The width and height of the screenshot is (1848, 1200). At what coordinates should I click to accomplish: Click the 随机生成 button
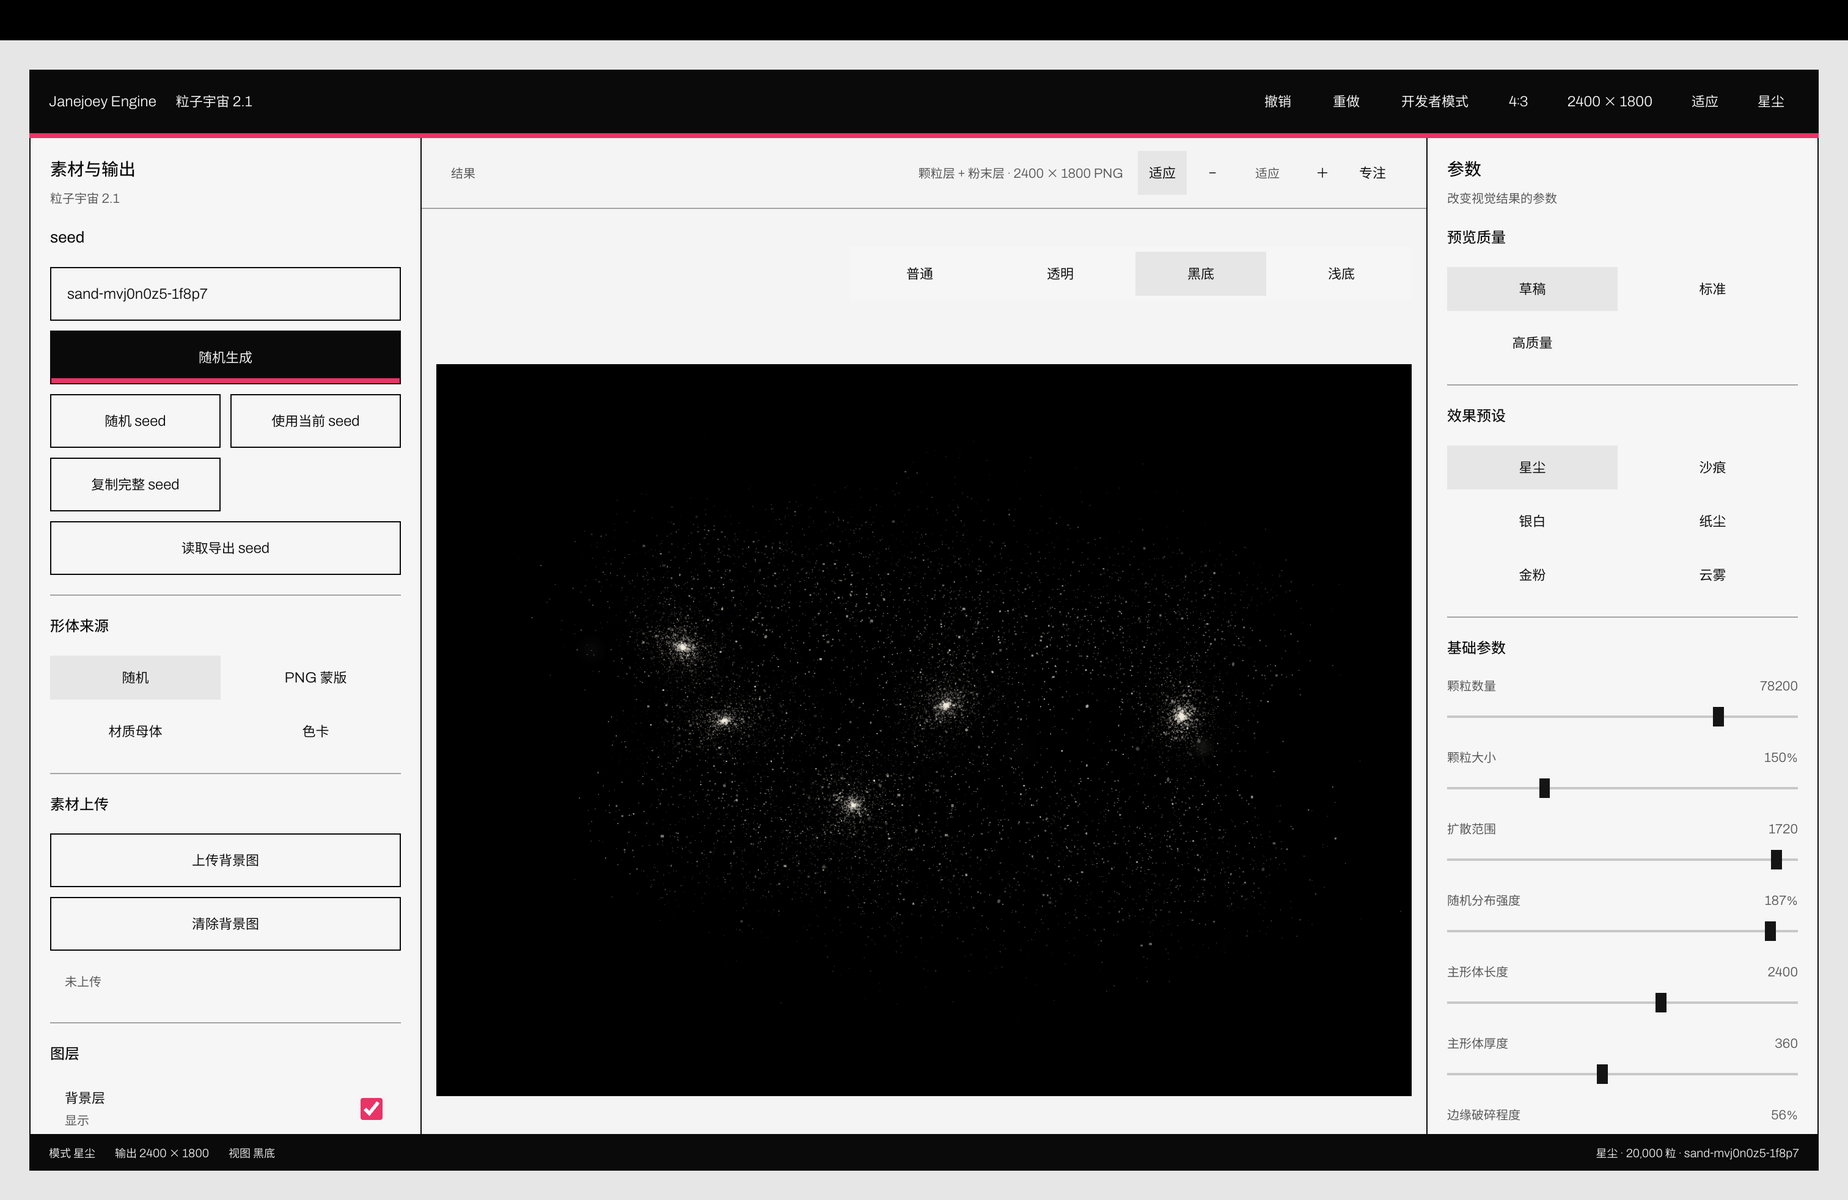click(x=225, y=357)
